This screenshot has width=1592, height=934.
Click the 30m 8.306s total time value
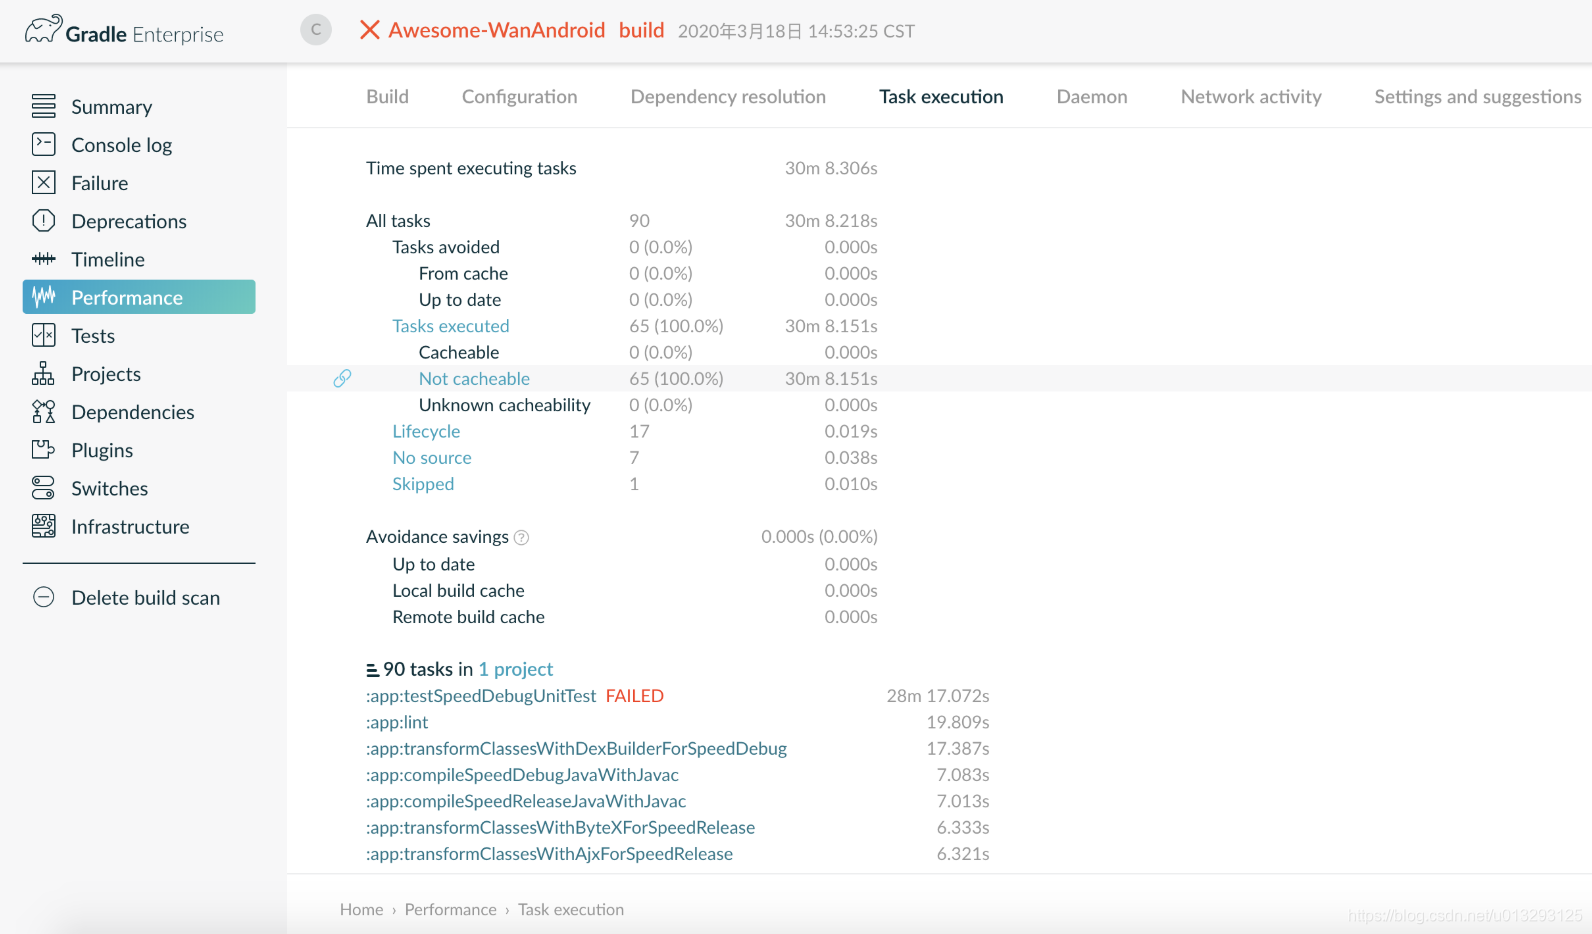[831, 168]
